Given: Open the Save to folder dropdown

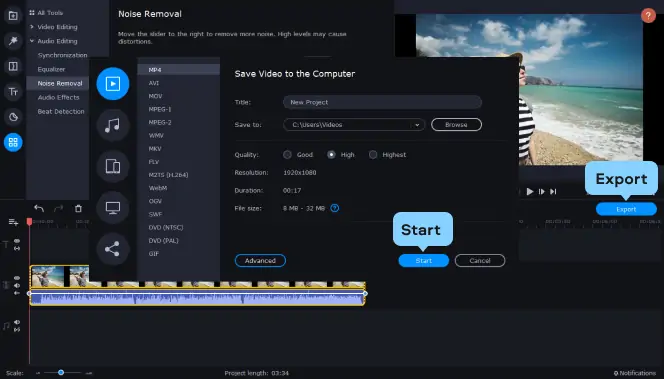Looking at the screenshot, I should (354, 124).
